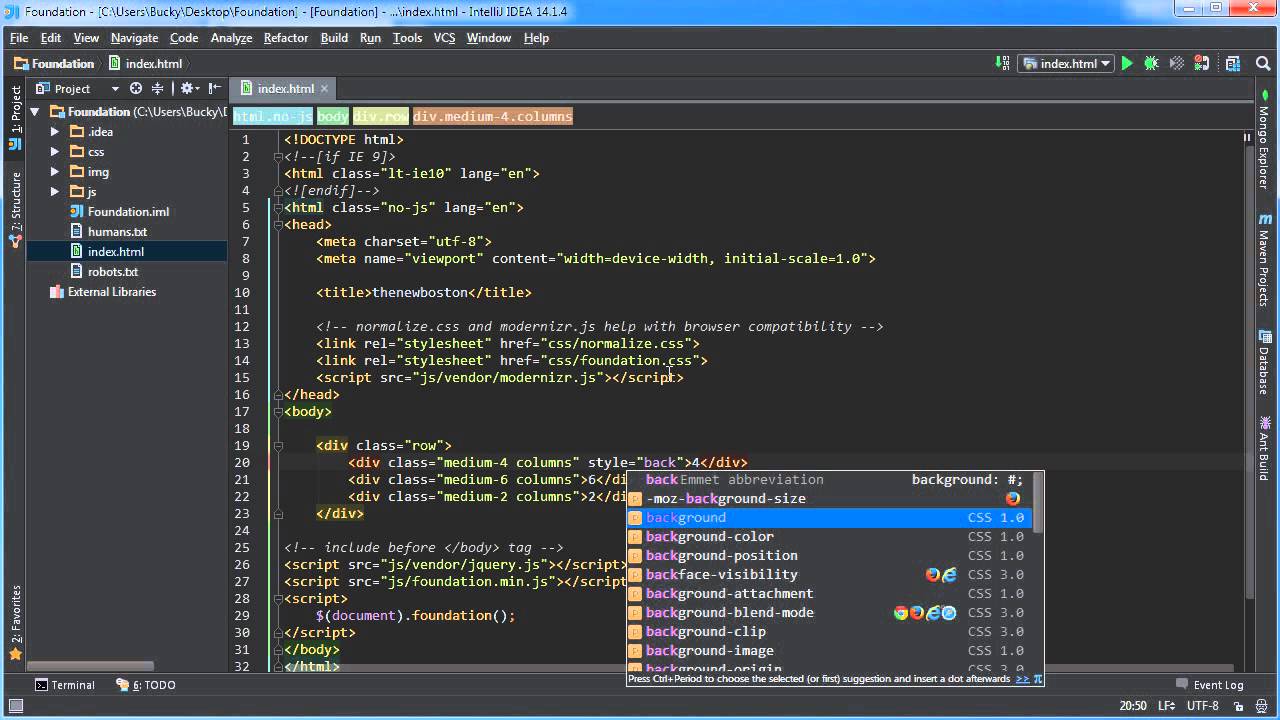Expand the .idea folder
1280x720 pixels.
click(55, 132)
